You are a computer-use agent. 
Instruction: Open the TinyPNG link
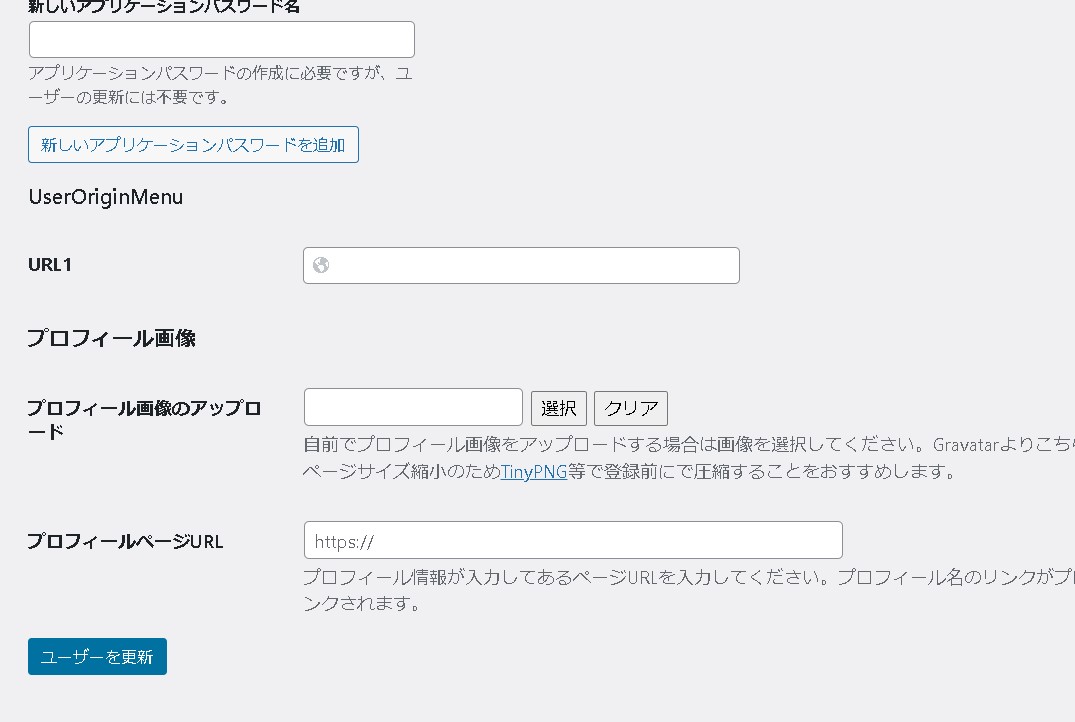533,471
